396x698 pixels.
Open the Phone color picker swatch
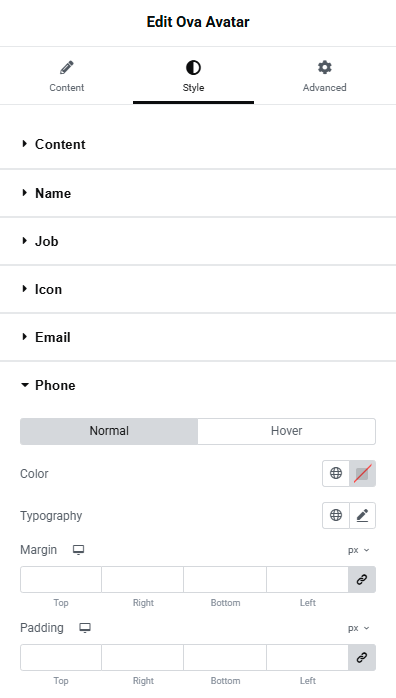point(363,473)
